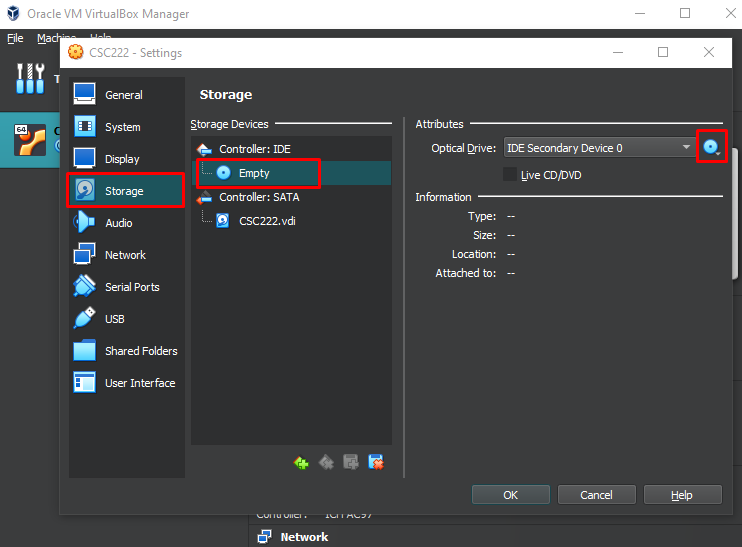This screenshot has width=742, height=547.
Task: Click the optical disk chooser icon
Action: (x=711, y=148)
